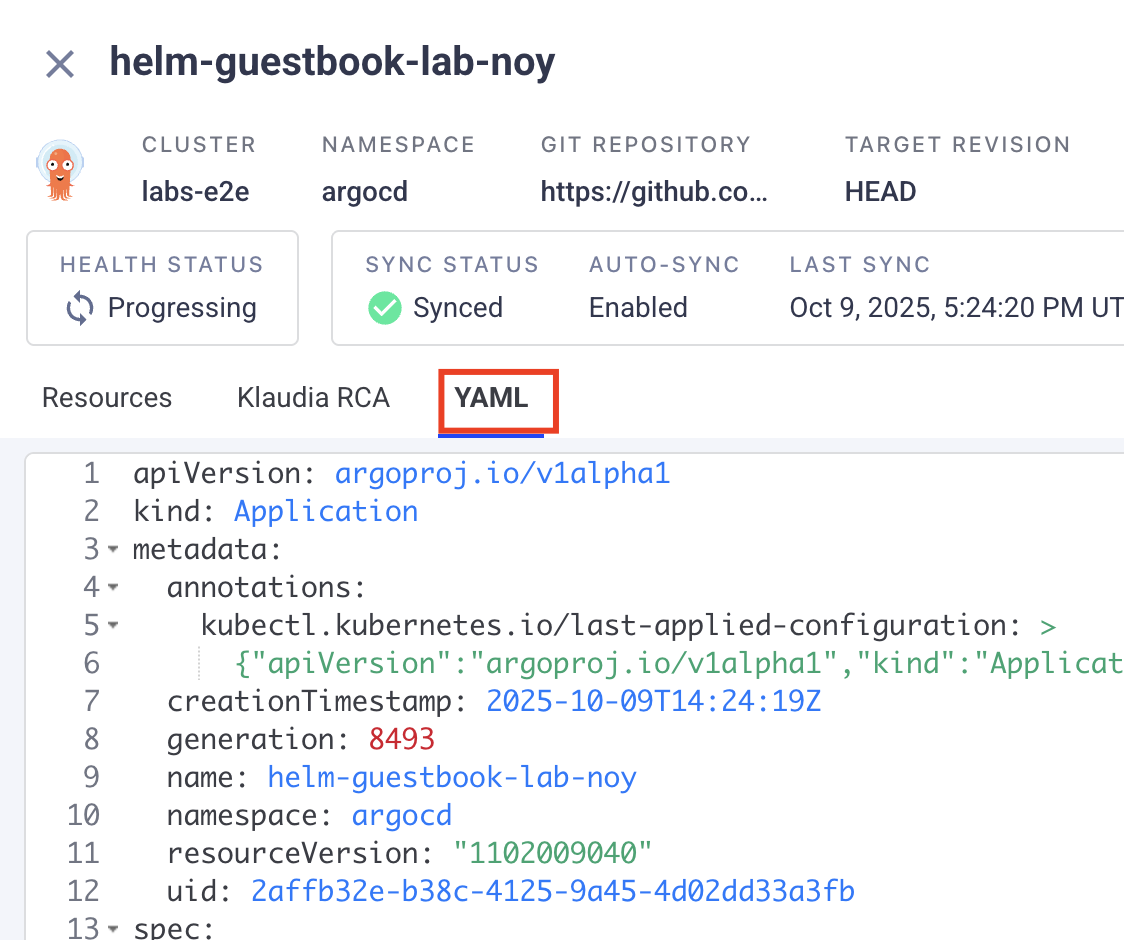Select the highlighted YAML tab
The height and width of the screenshot is (940, 1124).
coord(497,397)
